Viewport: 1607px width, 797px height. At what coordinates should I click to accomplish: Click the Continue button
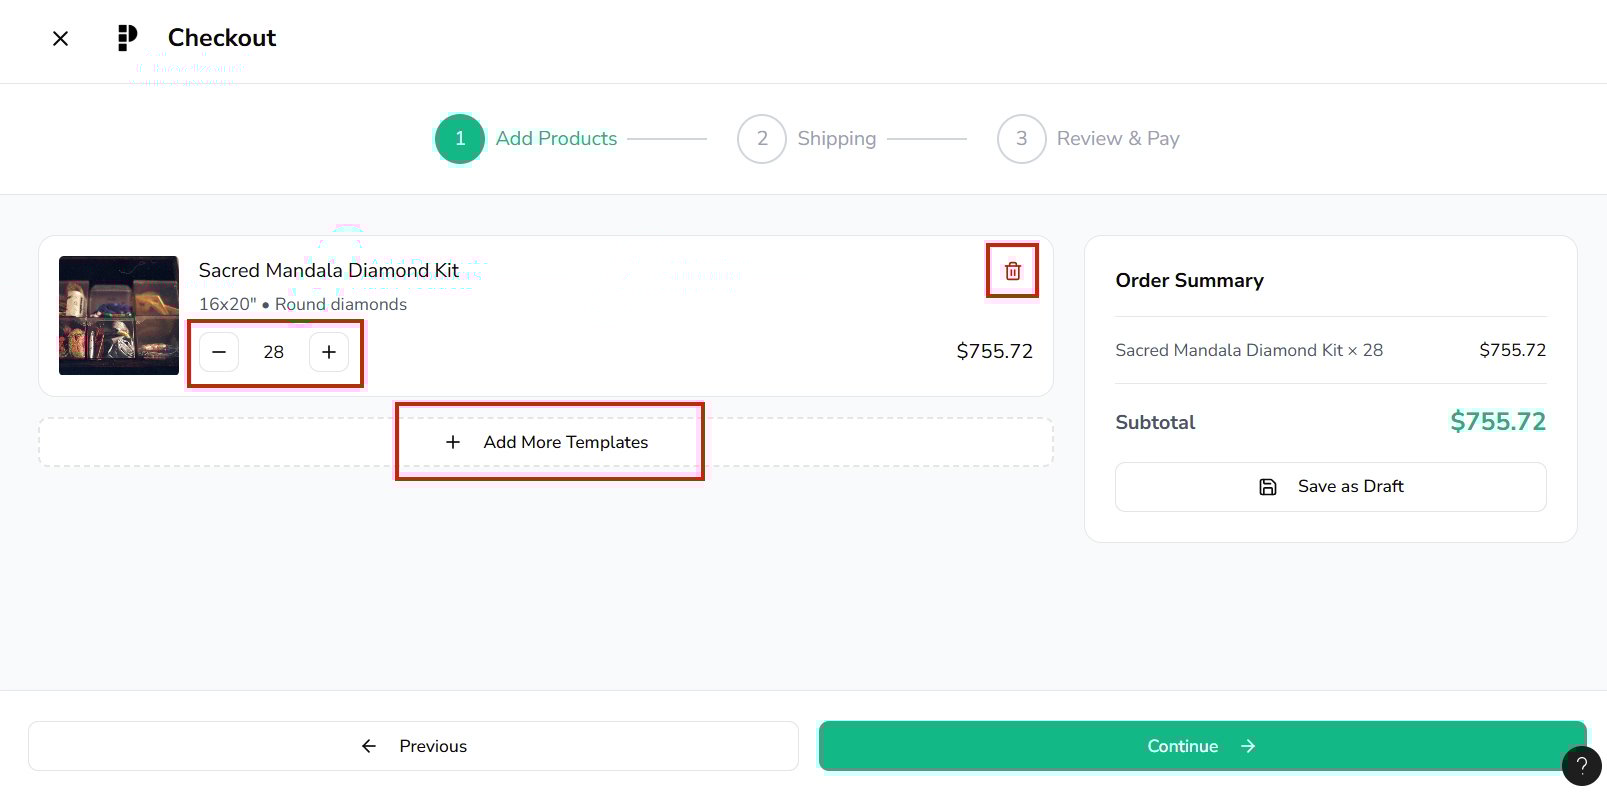point(1202,746)
